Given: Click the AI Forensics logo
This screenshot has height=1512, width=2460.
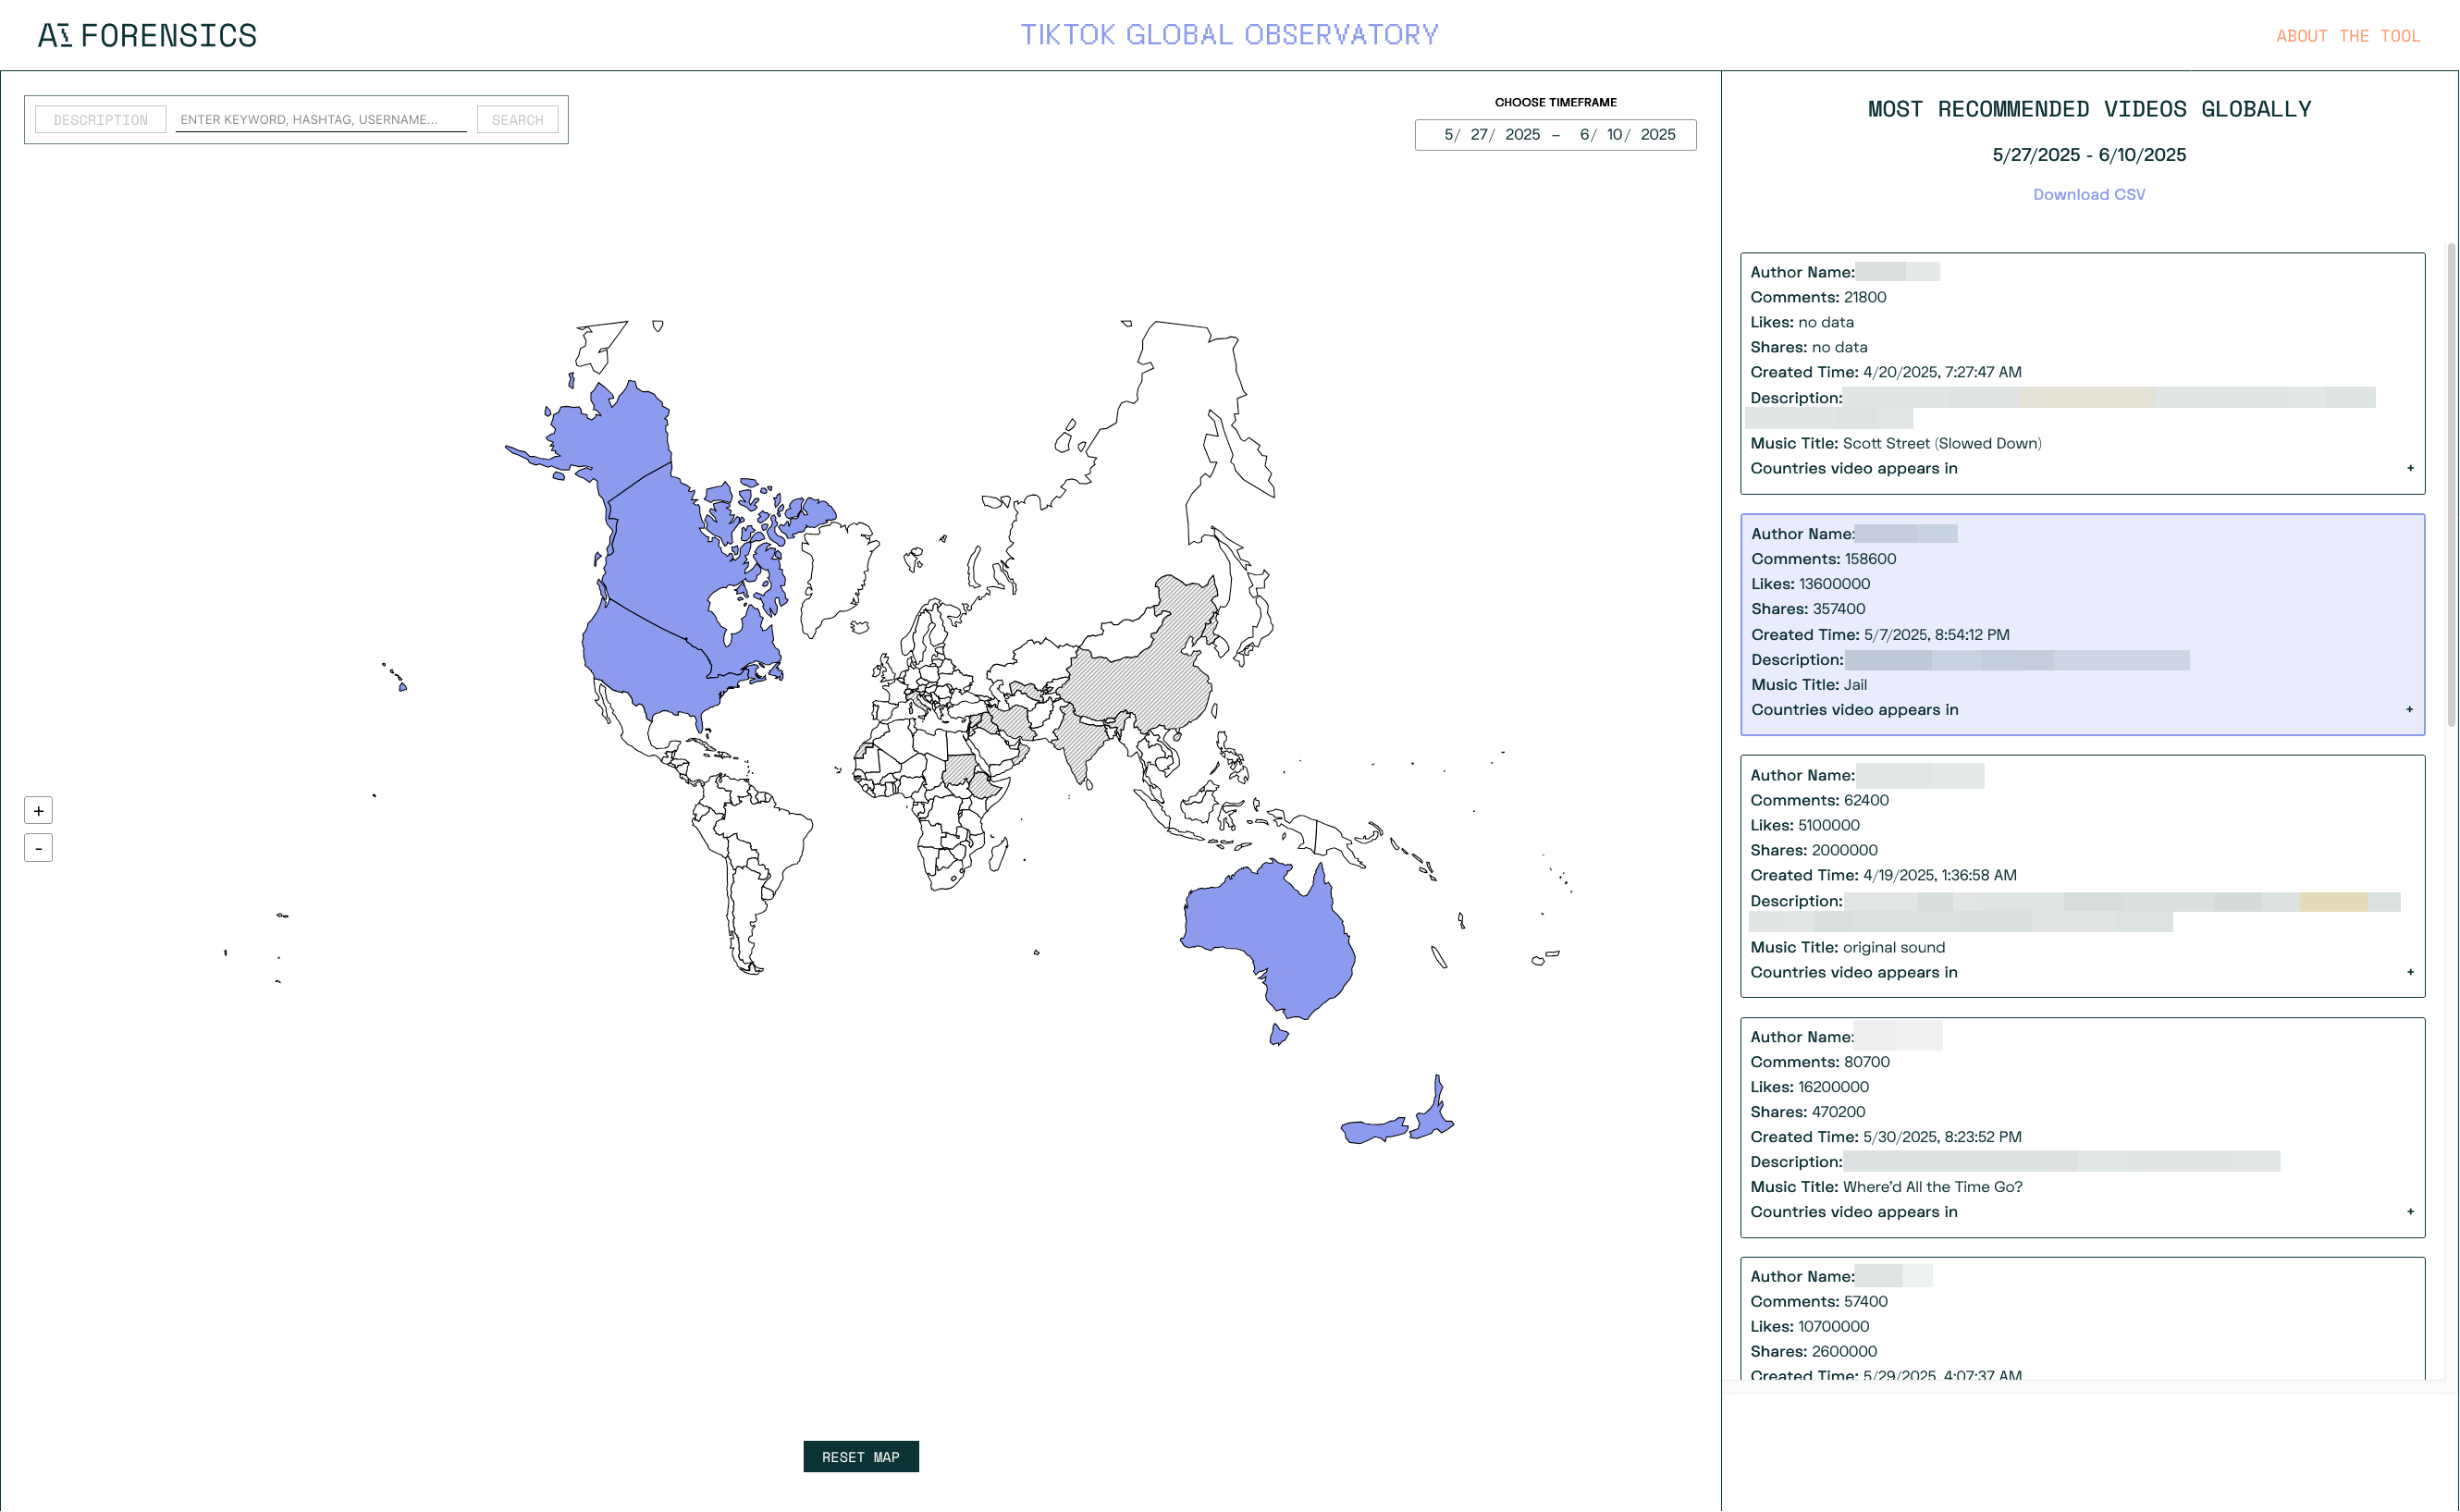Looking at the screenshot, I should [147, 36].
